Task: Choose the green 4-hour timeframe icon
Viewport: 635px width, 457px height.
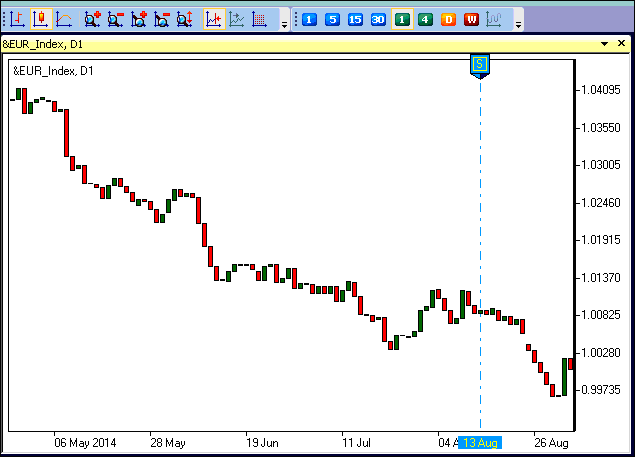Action: [x=425, y=19]
